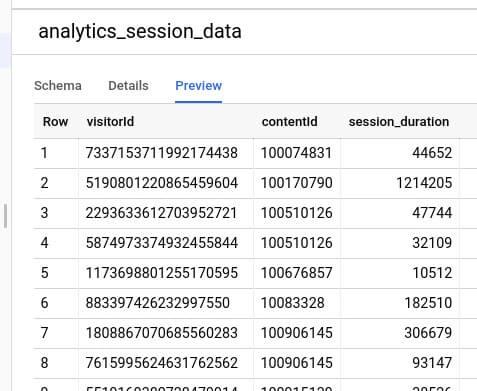Image resolution: width=477 pixels, height=391 pixels.
Task: Click the Row column header
Action: point(56,122)
